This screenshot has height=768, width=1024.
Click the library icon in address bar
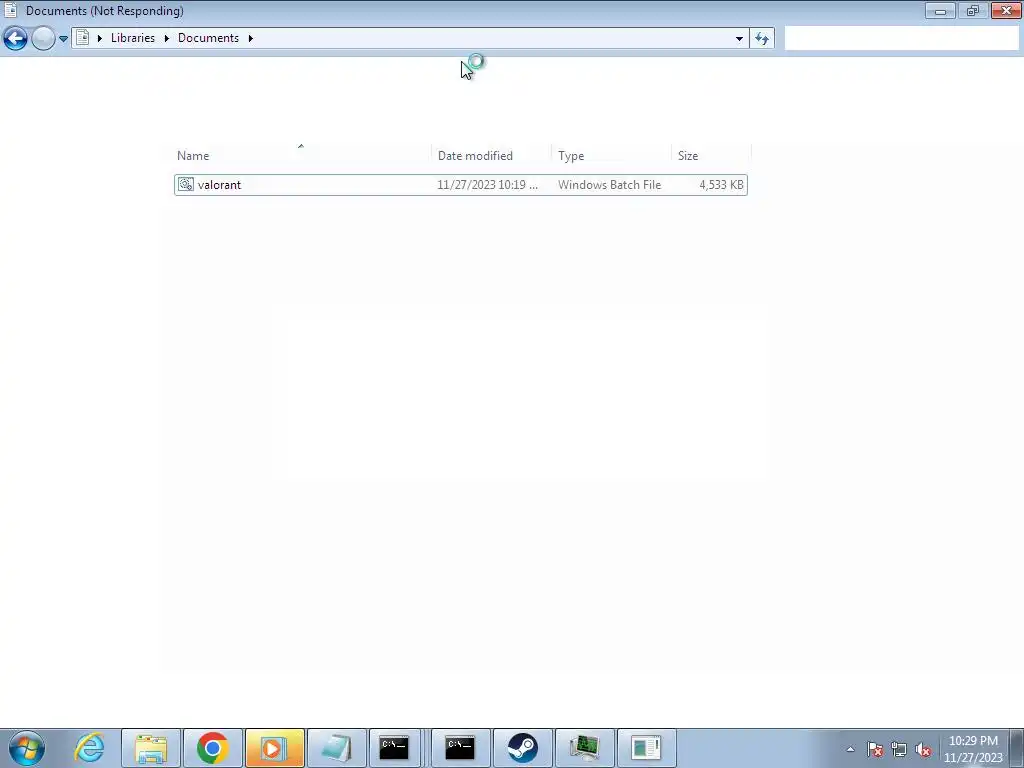tap(82, 38)
